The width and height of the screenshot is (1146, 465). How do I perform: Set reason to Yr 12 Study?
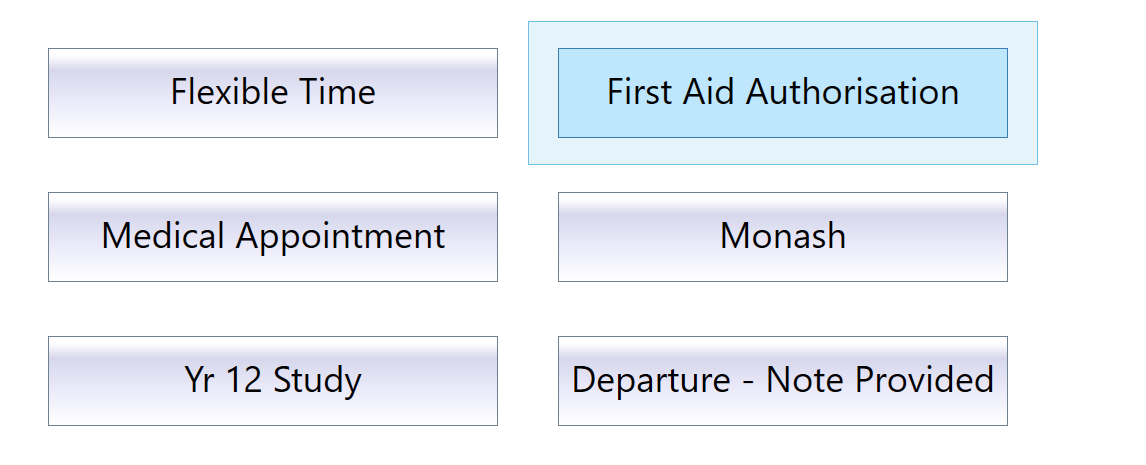point(273,381)
